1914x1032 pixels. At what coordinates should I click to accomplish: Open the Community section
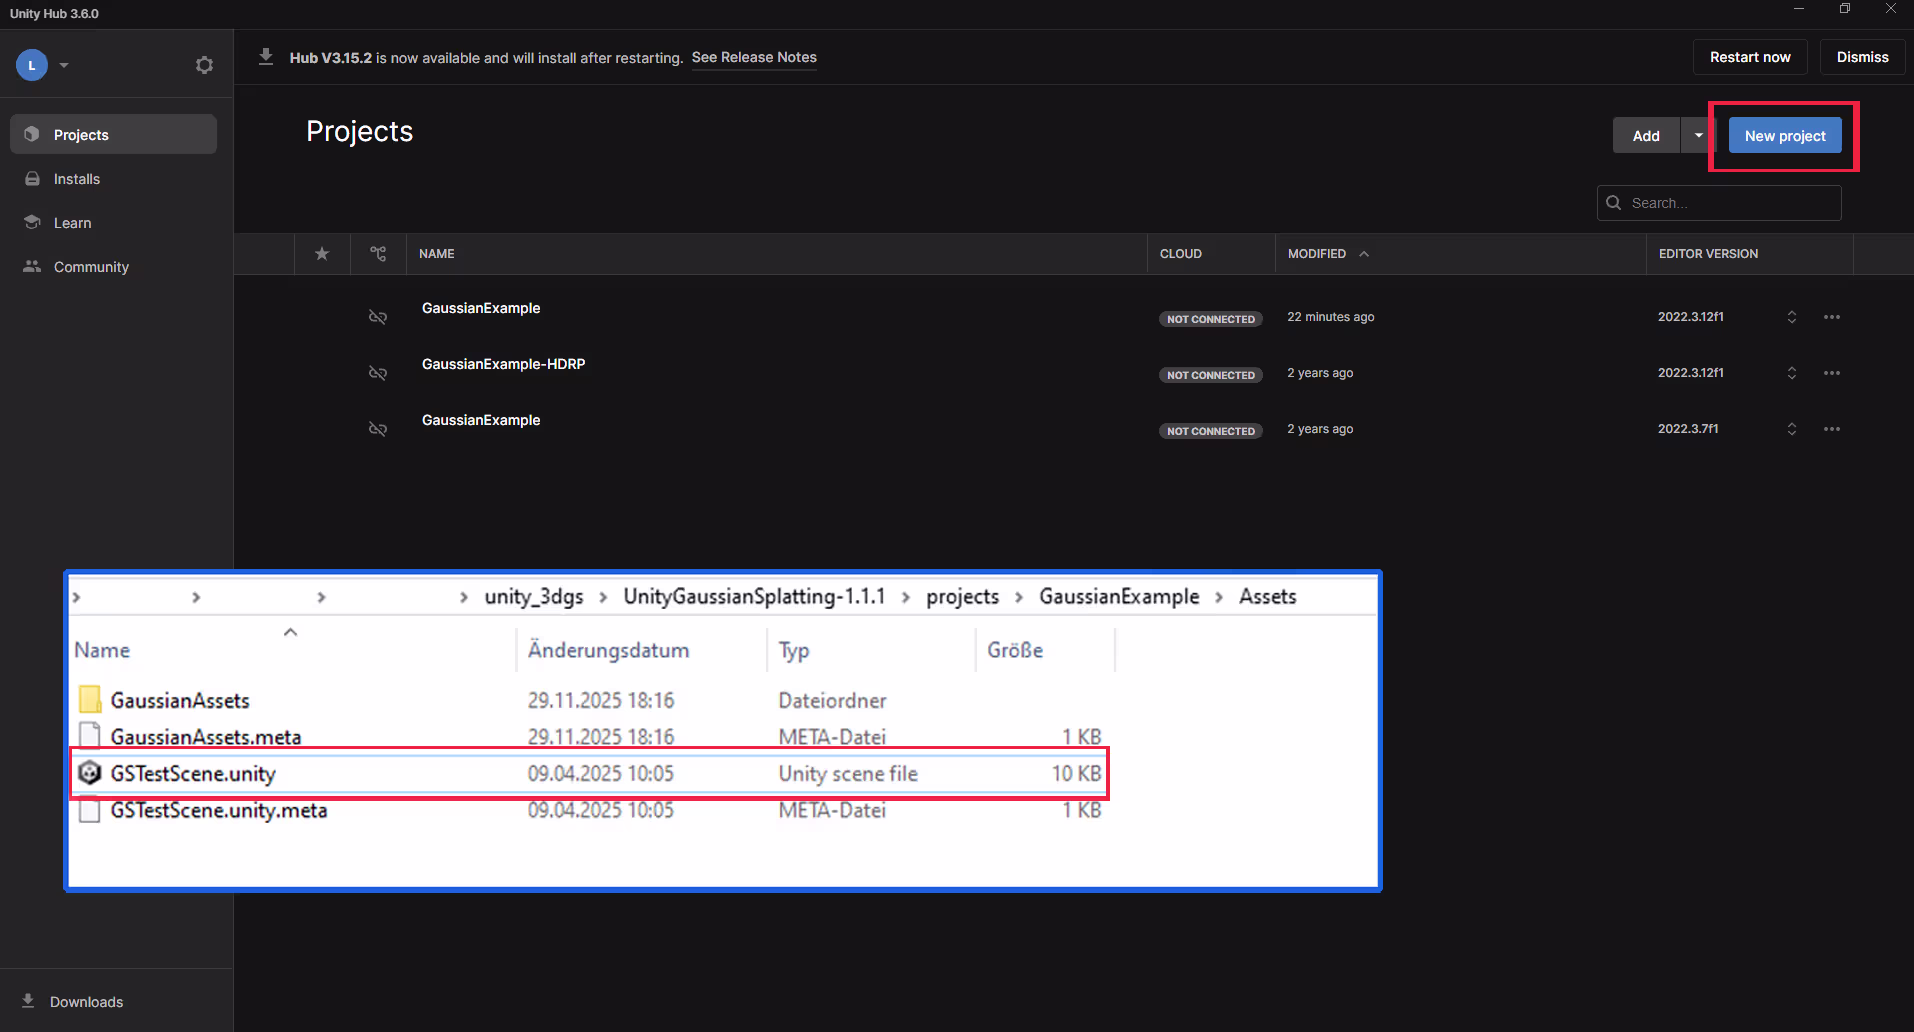click(x=91, y=267)
